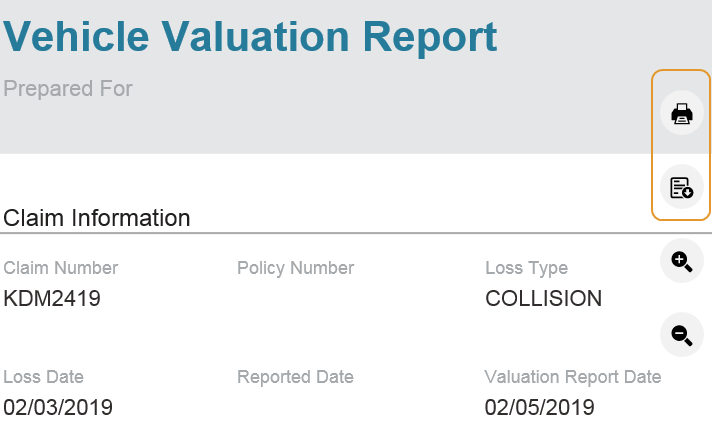Click the Vehicle Valuation Report title
This screenshot has height=435, width=712.
[250, 37]
